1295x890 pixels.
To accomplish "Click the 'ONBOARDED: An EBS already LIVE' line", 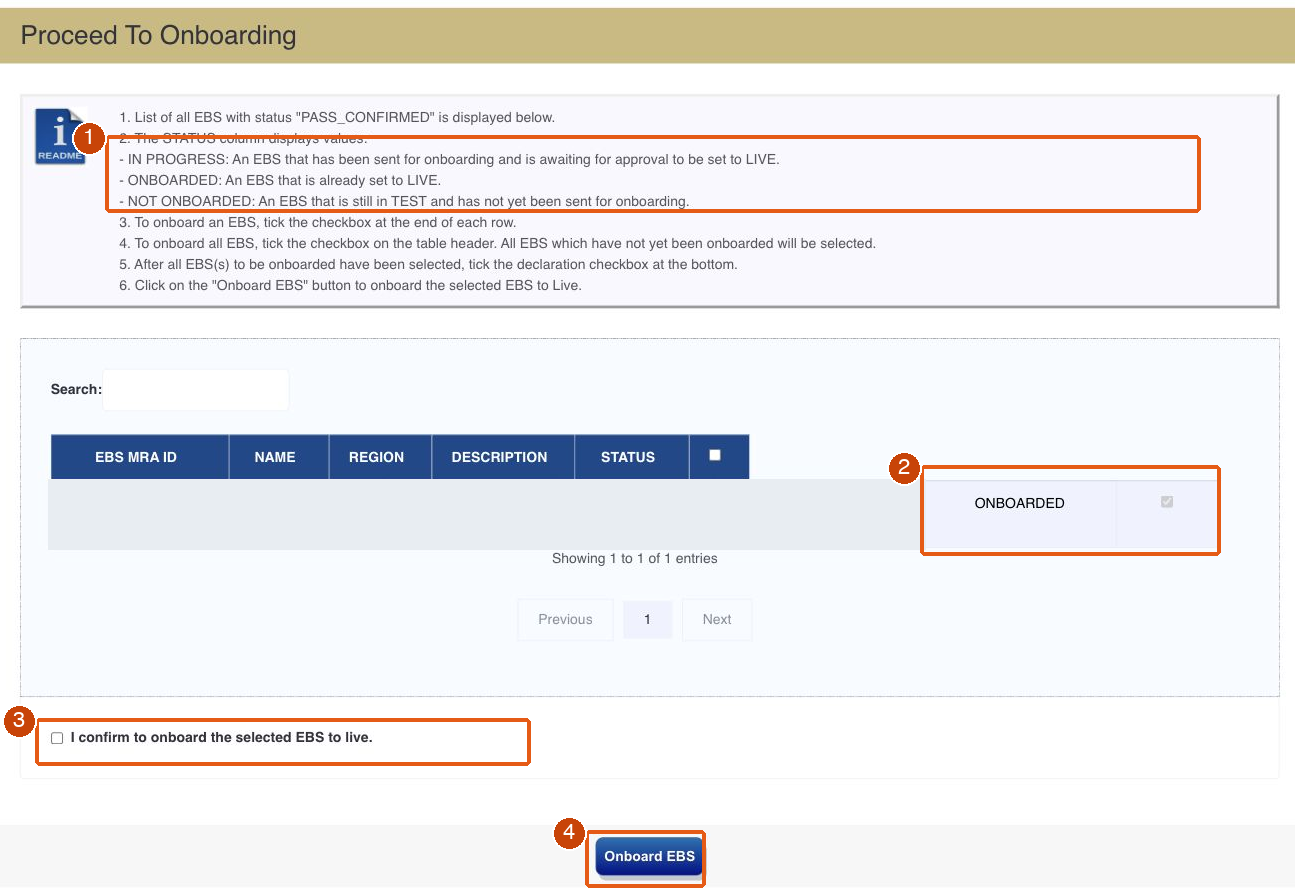I will coord(279,181).
